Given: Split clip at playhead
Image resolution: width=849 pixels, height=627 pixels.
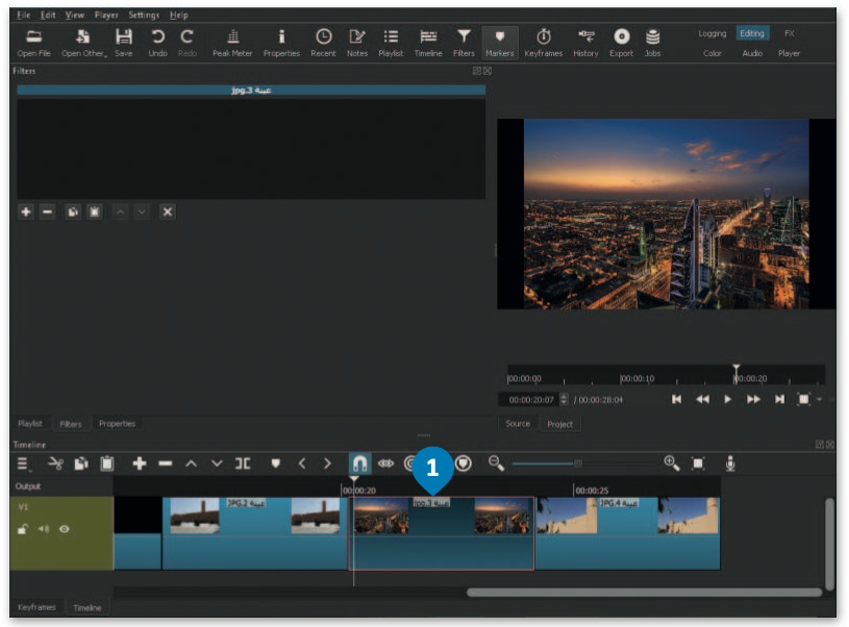Looking at the screenshot, I should [x=243, y=463].
